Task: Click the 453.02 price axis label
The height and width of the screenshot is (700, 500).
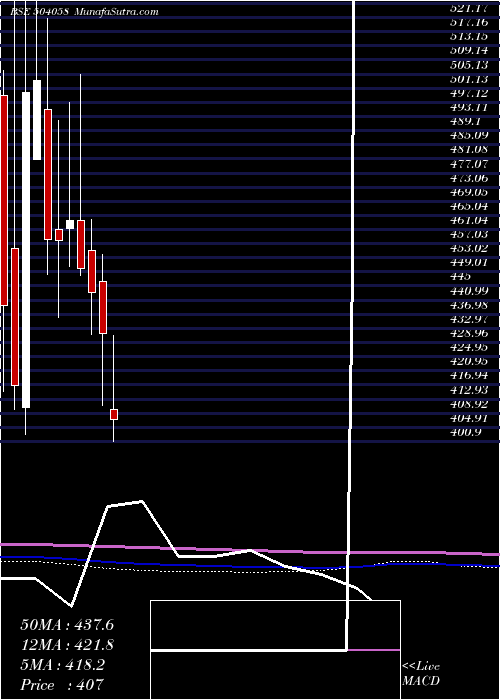Action: tap(470, 249)
